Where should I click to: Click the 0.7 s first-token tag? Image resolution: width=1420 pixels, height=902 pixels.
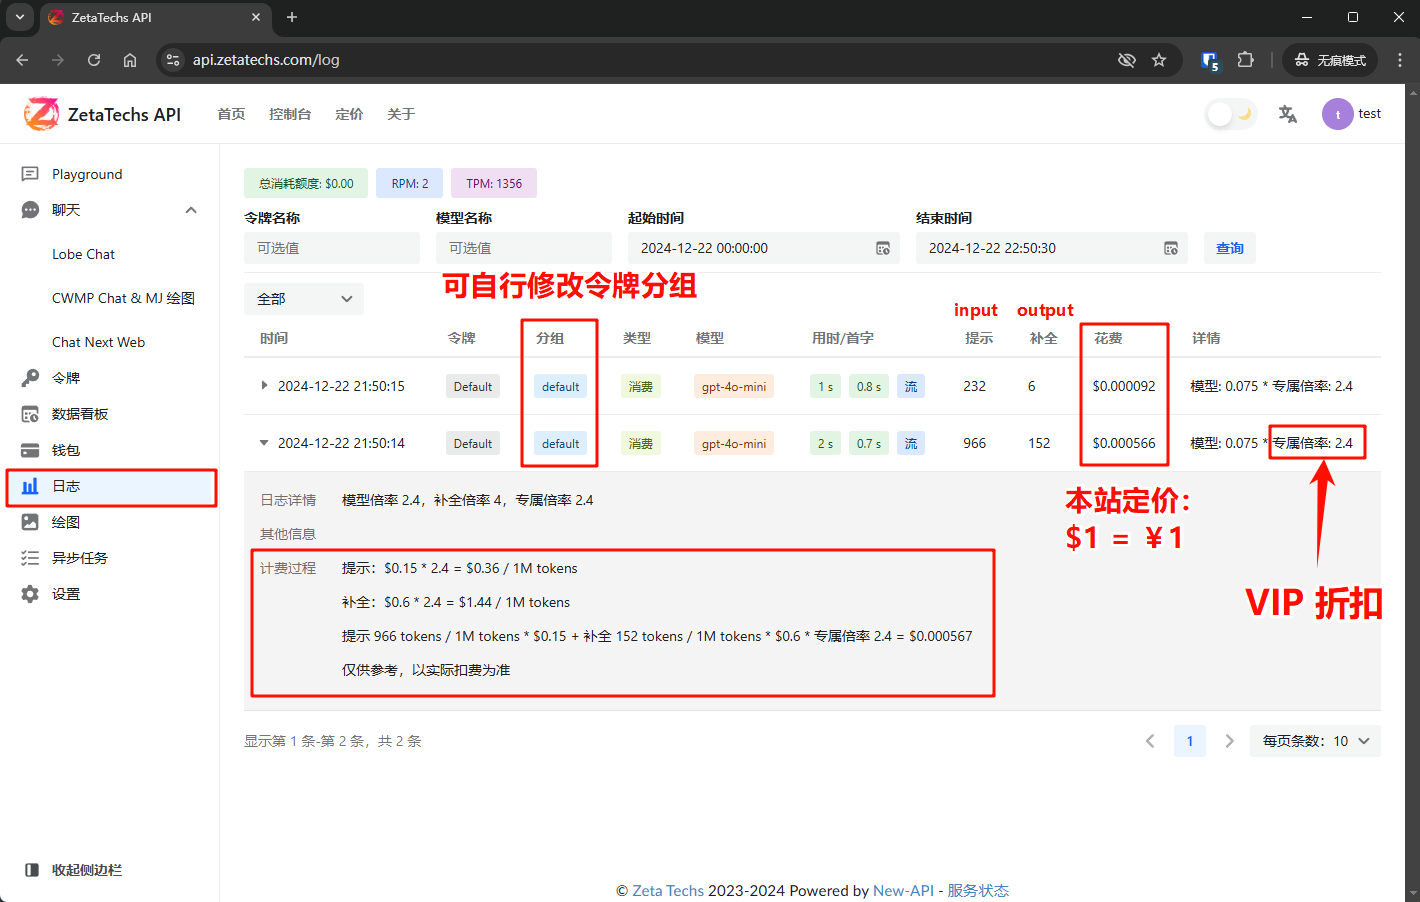pos(868,443)
